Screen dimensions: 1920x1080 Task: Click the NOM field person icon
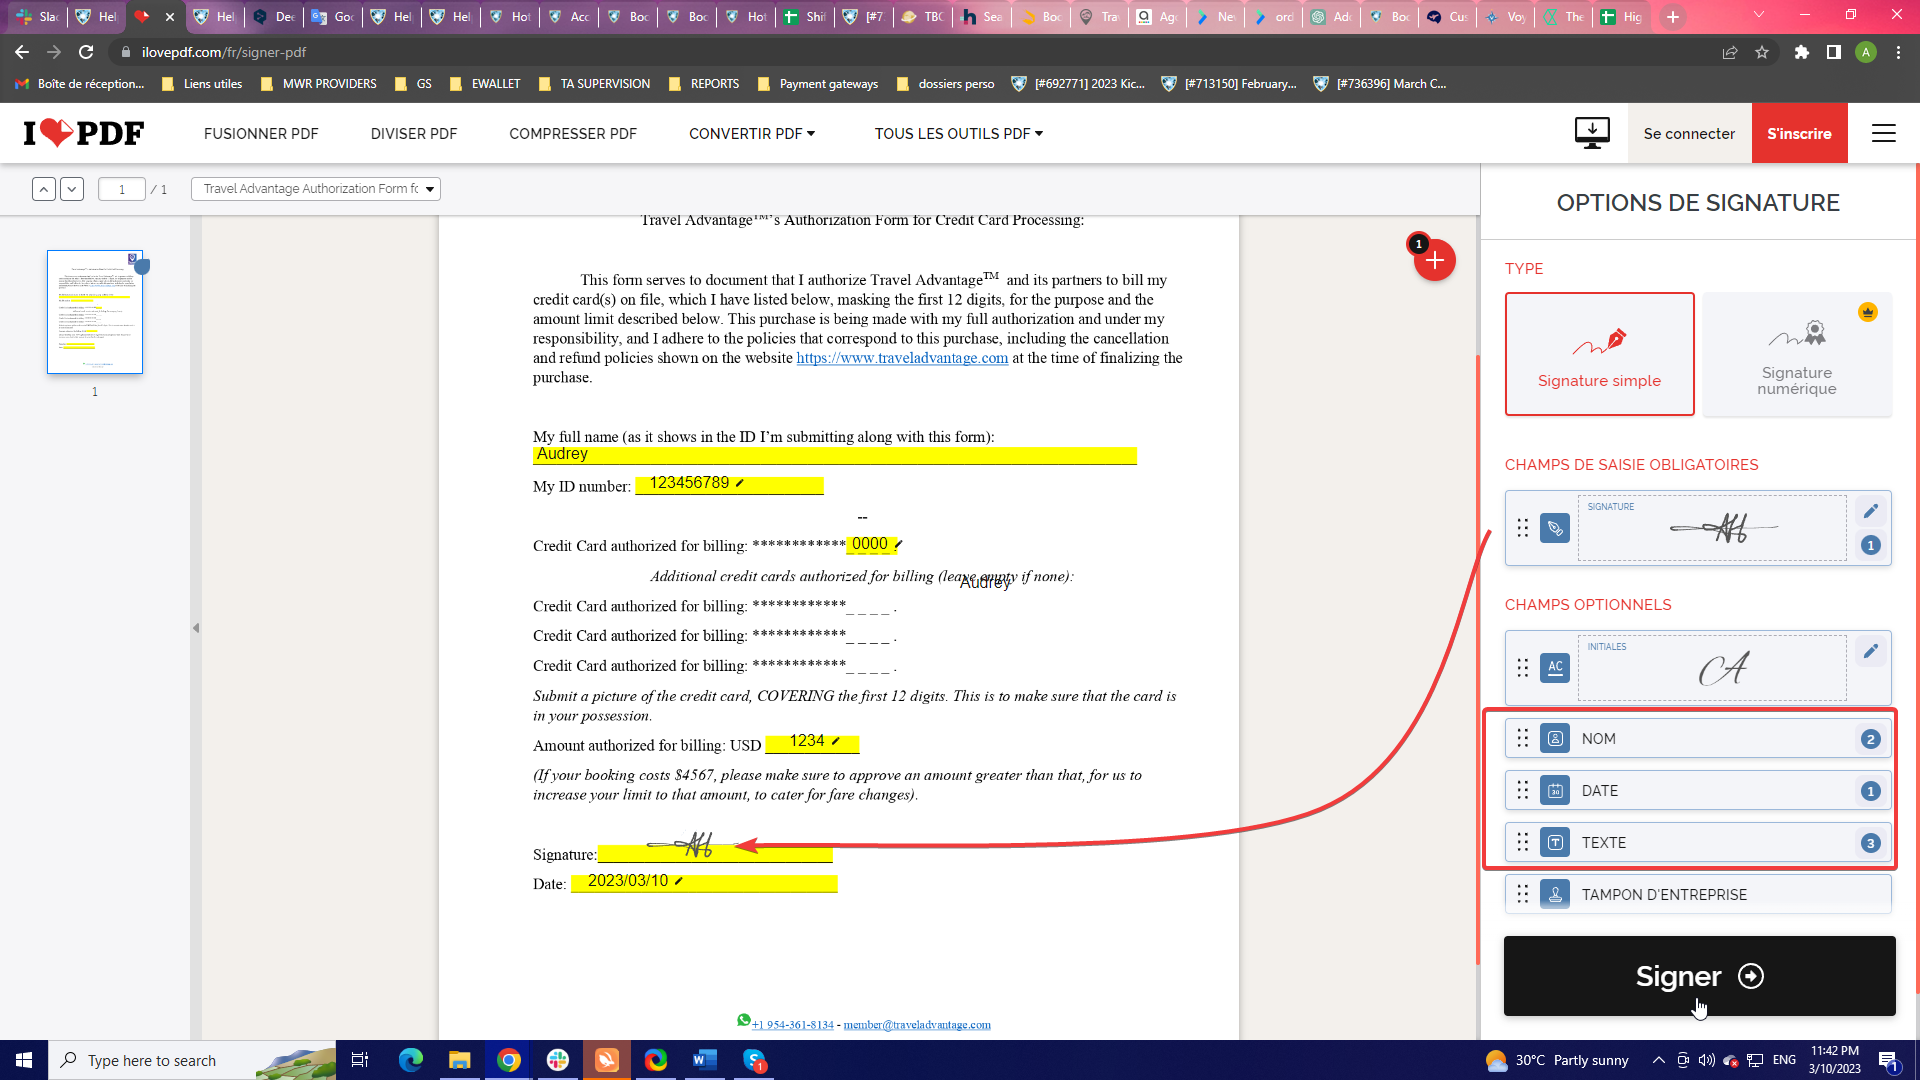[x=1555, y=739]
